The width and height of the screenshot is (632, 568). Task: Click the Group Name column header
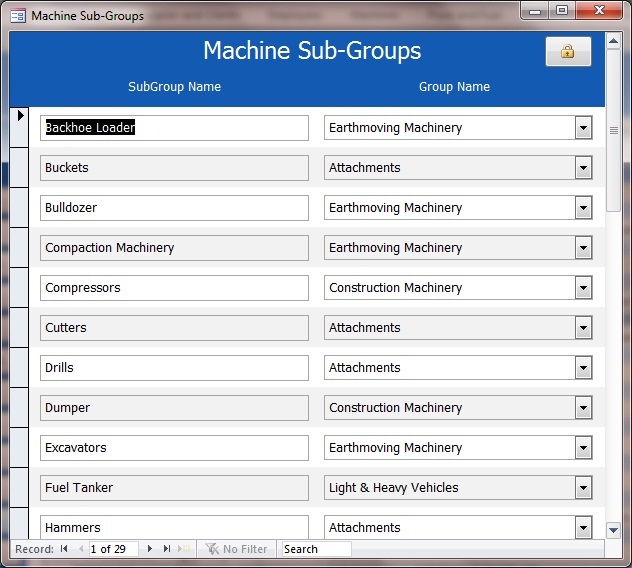tap(454, 87)
